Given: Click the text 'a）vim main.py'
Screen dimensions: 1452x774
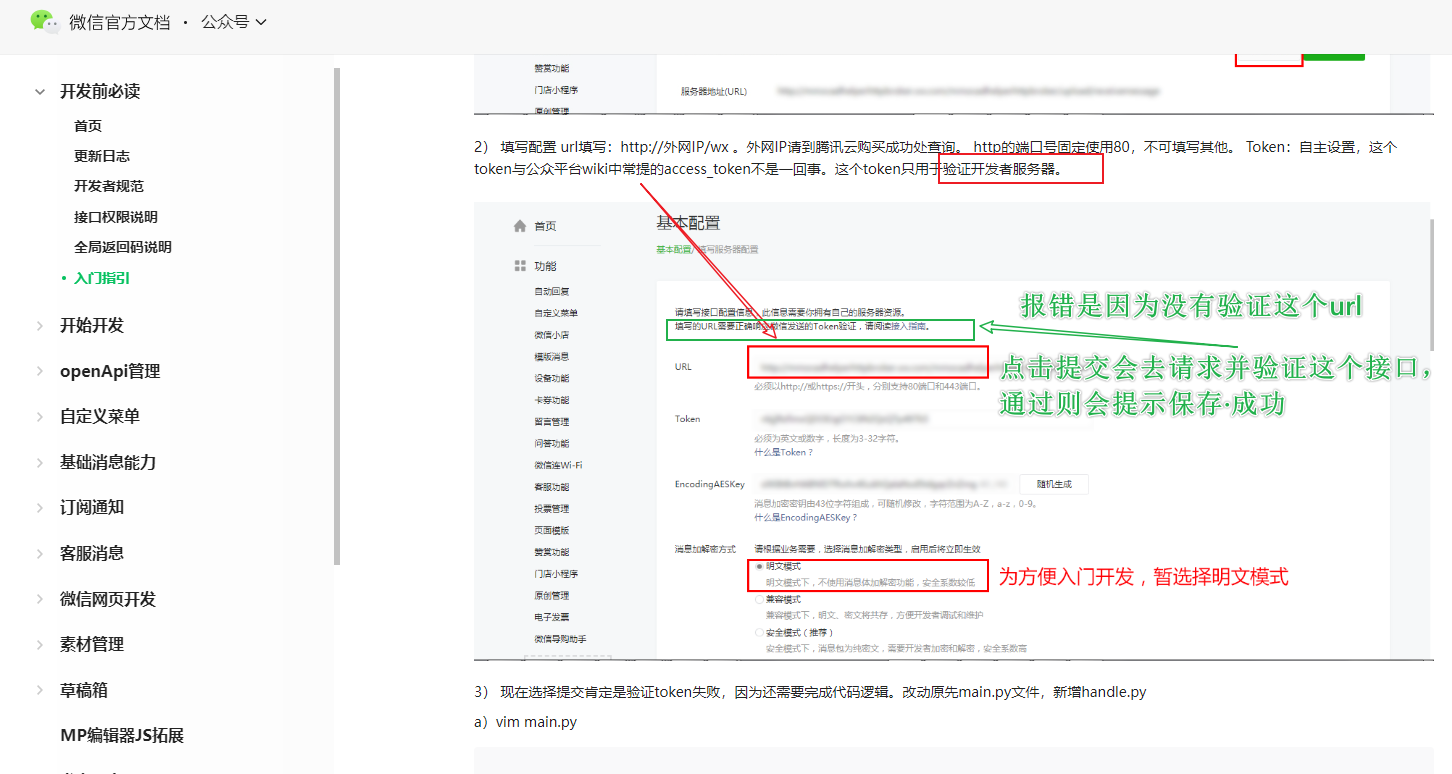Looking at the screenshot, I should click(x=525, y=722).
